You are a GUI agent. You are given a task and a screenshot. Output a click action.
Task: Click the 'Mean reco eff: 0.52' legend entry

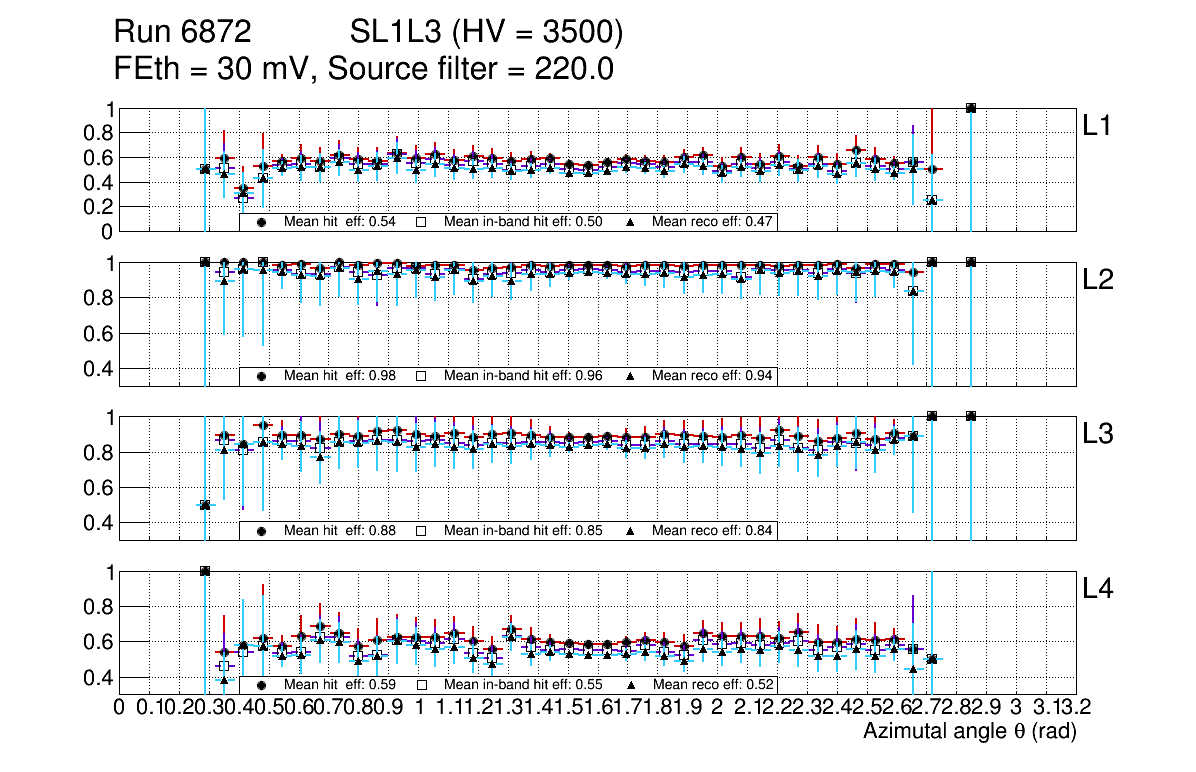coord(712,685)
